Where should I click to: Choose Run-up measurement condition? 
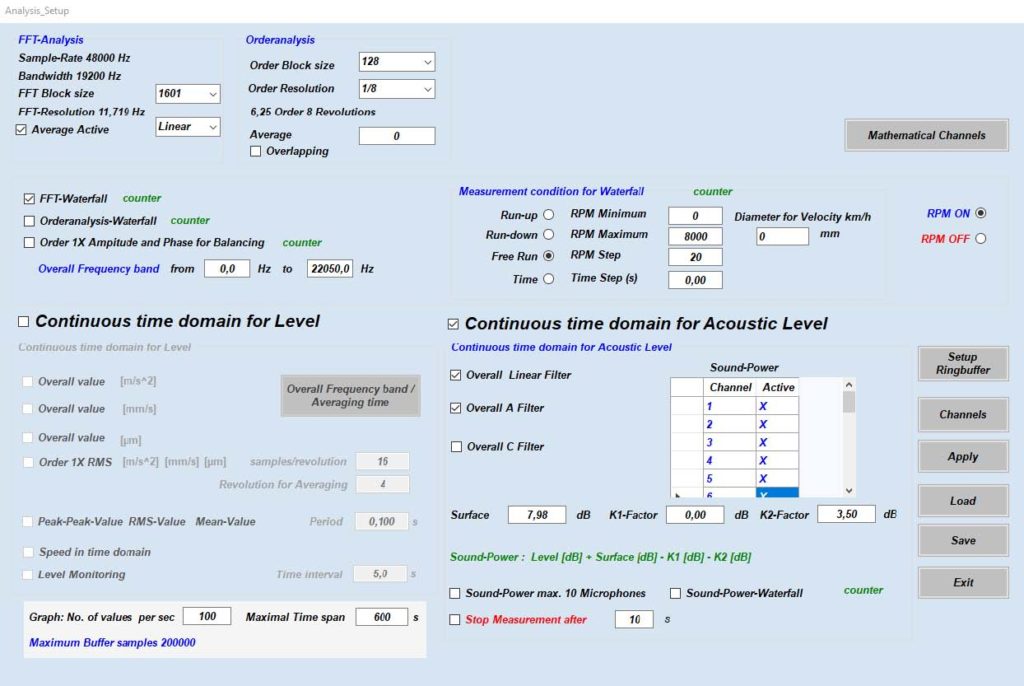point(548,215)
